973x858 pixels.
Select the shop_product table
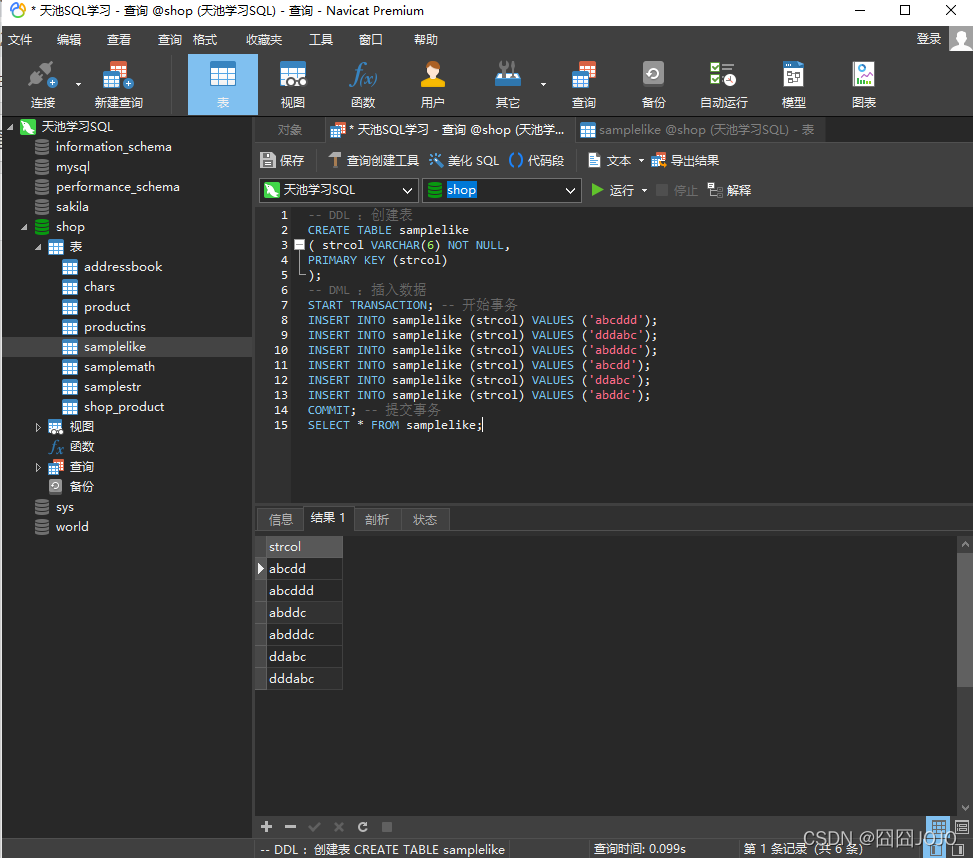124,407
